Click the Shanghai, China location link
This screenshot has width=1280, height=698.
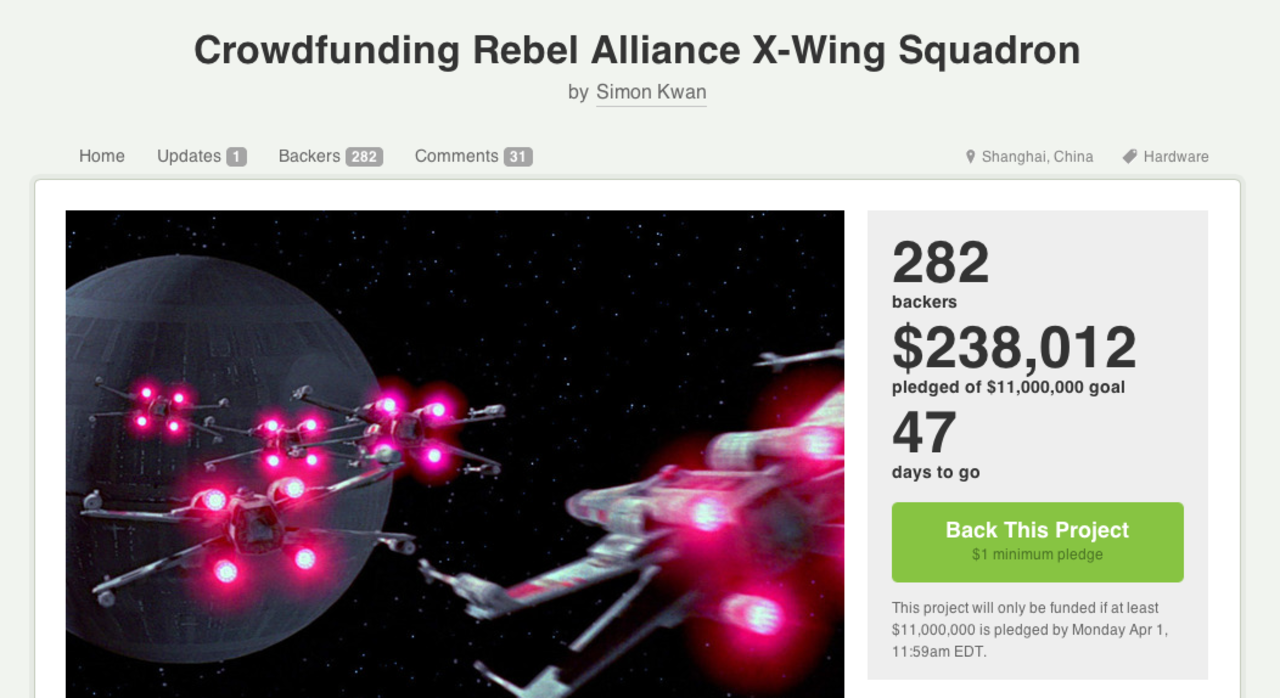[1037, 156]
